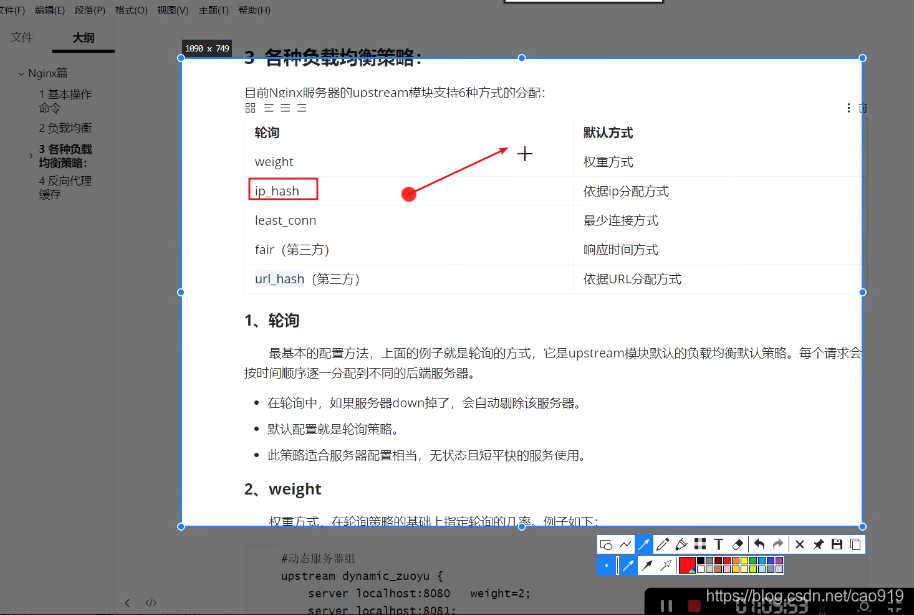Toggle source code mode with the </> icon
Viewport: 914px width, 615px height.
click(x=151, y=602)
